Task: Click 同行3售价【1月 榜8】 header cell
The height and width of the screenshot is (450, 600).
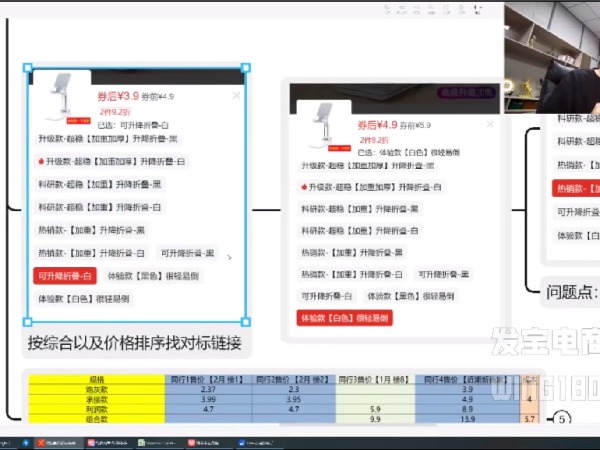Action: (x=375, y=380)
